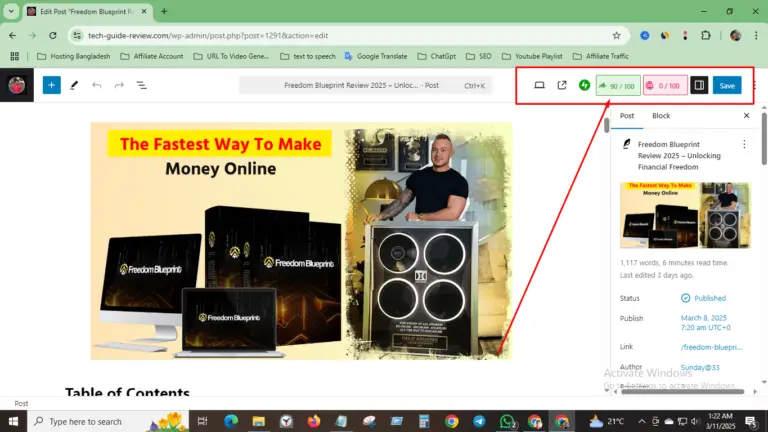768x432 pixels.
Task: View post in new tab icon
Action: pos(562,85)
